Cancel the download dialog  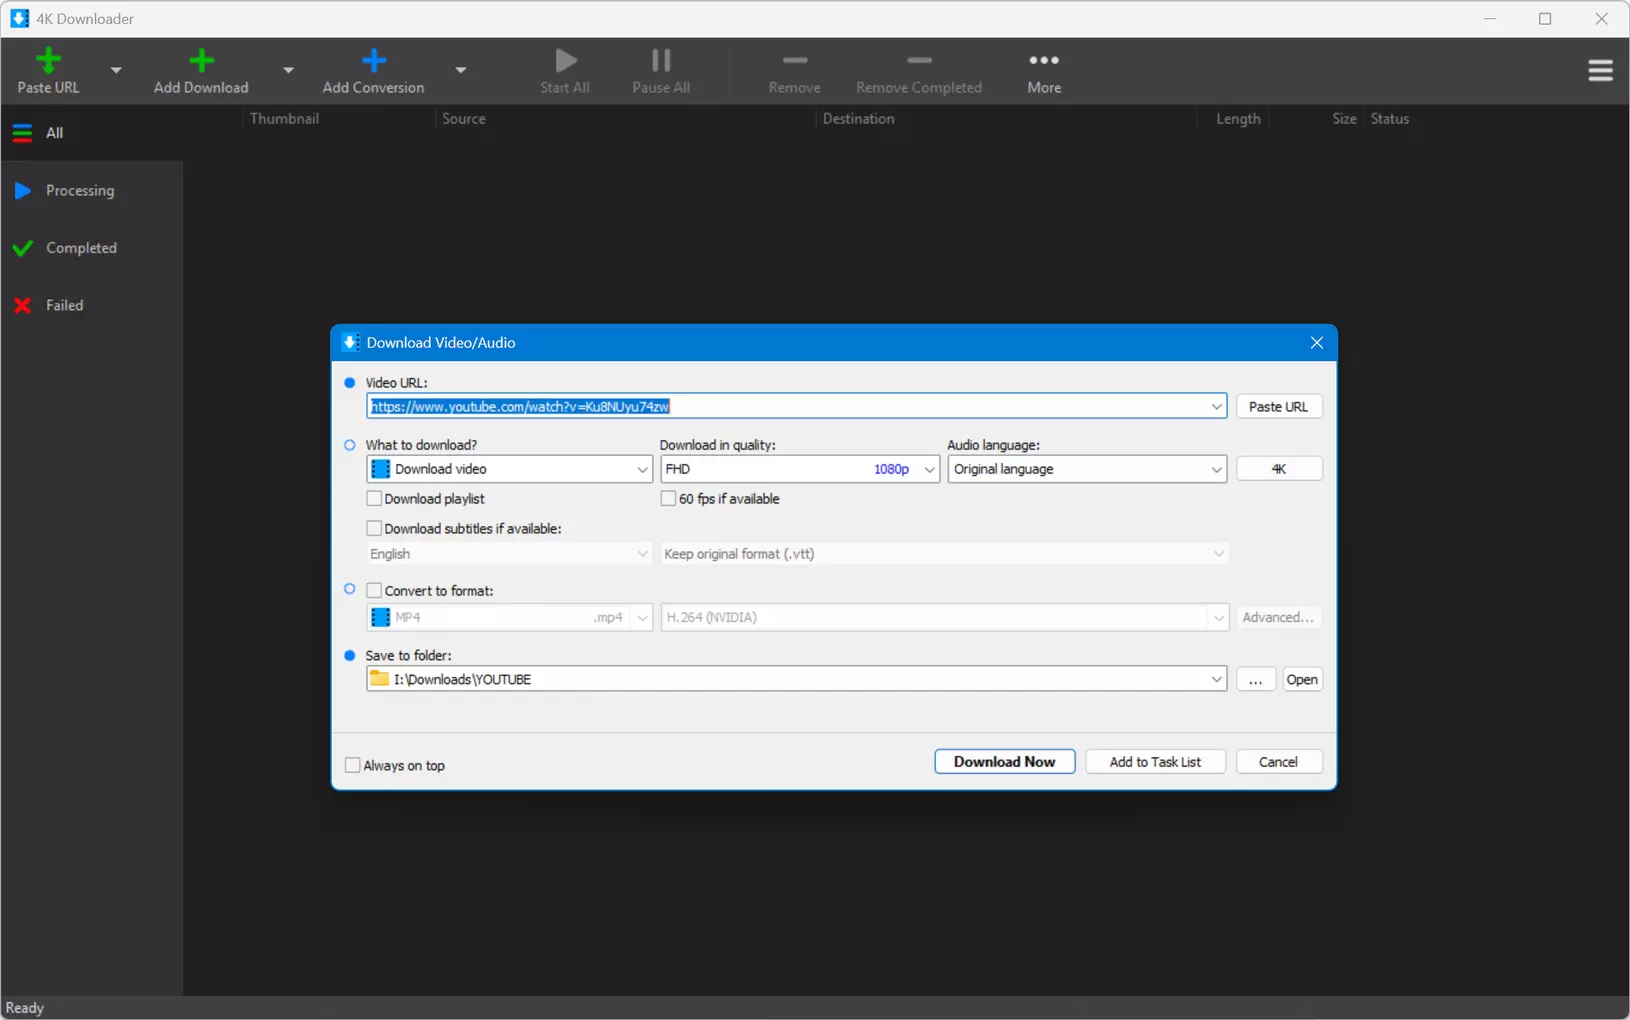1279,762
